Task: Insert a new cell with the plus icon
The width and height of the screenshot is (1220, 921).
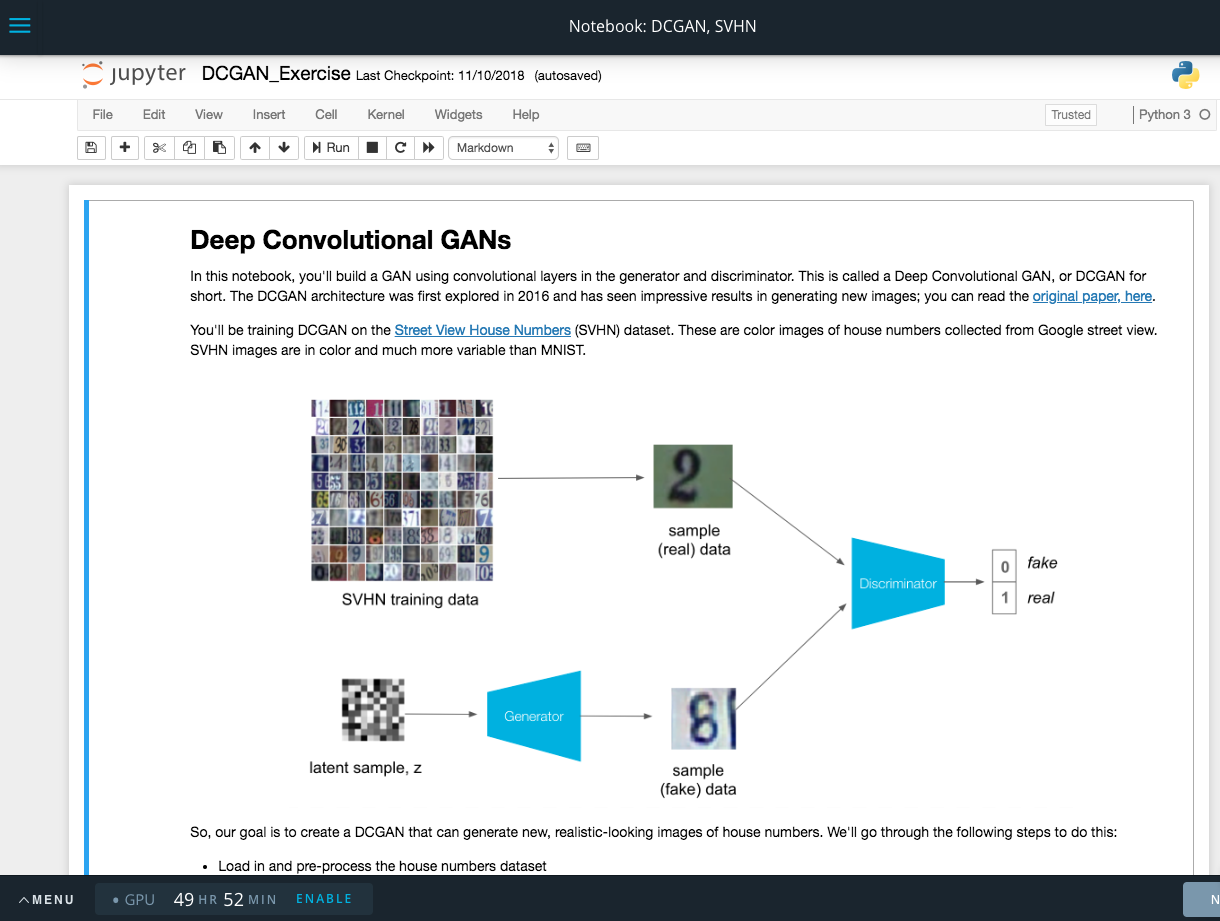Action: 124,147
